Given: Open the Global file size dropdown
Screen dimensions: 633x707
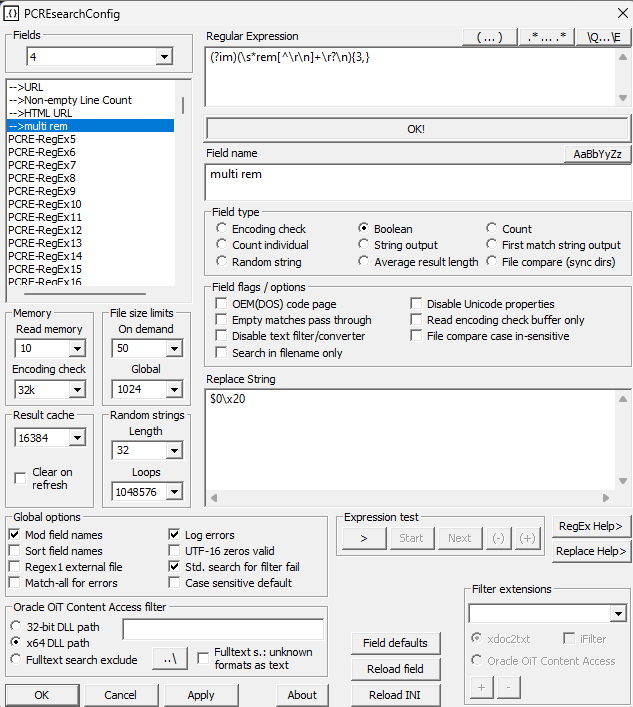Looking at the screenshot, I should [x=174, y=390].
